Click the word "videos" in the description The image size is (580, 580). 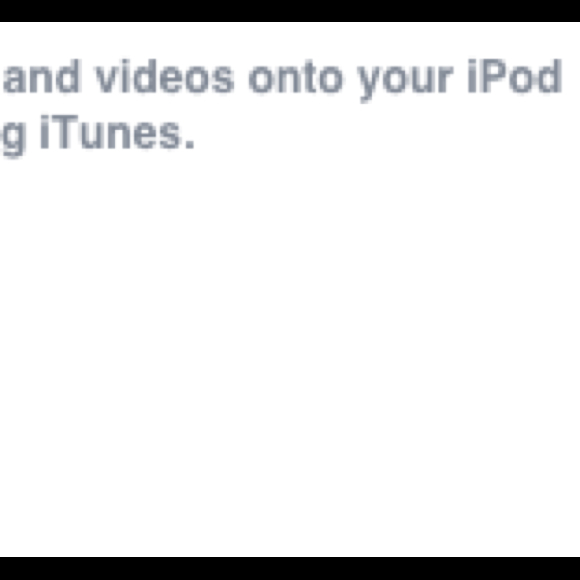point(165,77)
